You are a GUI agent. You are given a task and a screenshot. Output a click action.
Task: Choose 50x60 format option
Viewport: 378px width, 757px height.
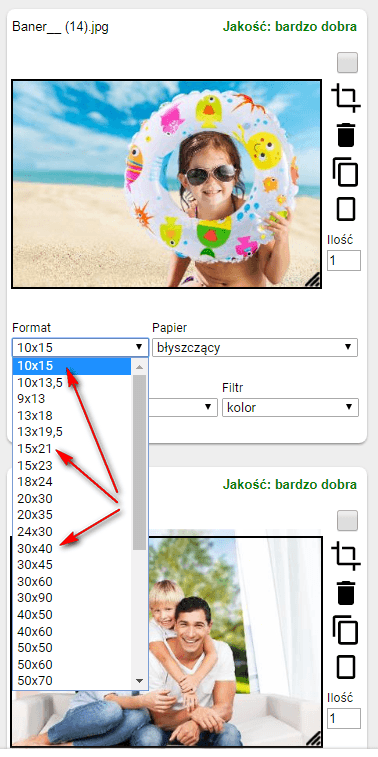click(x=72, y=664)
